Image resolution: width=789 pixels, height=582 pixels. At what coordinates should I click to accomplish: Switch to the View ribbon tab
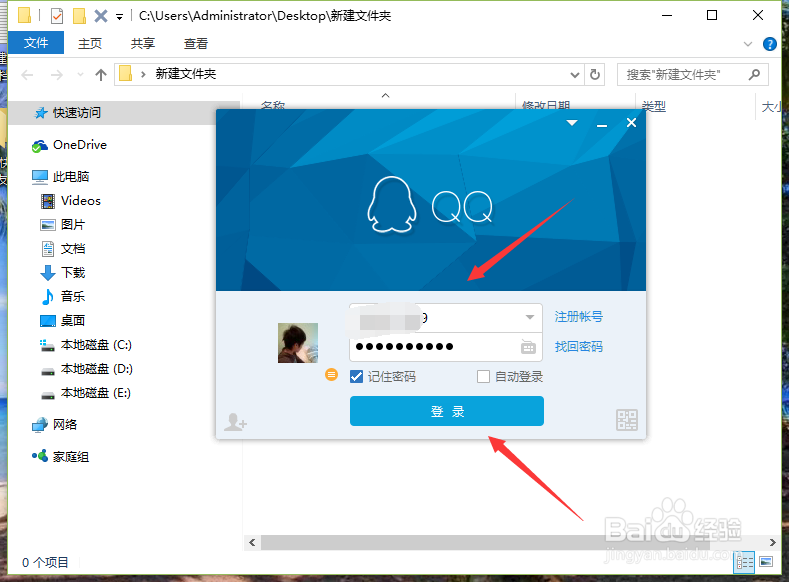pyautogui.click(x=196, y=44)
